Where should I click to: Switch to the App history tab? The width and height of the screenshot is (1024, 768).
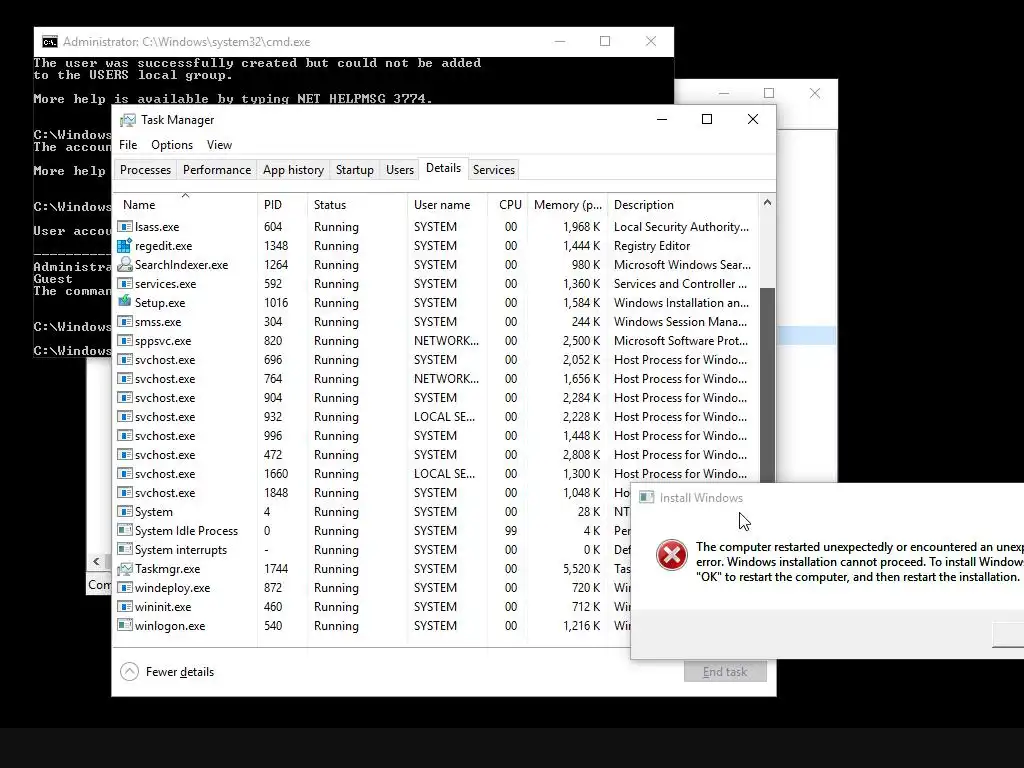(x=293, y=170)
